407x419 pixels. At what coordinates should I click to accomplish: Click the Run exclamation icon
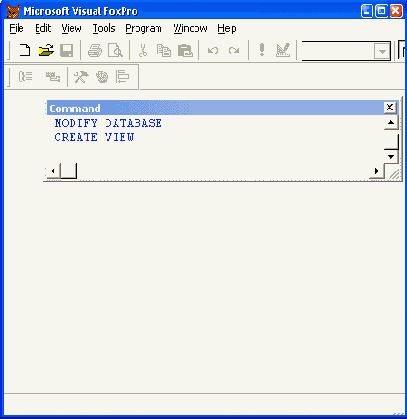click(x=262, y=50)
